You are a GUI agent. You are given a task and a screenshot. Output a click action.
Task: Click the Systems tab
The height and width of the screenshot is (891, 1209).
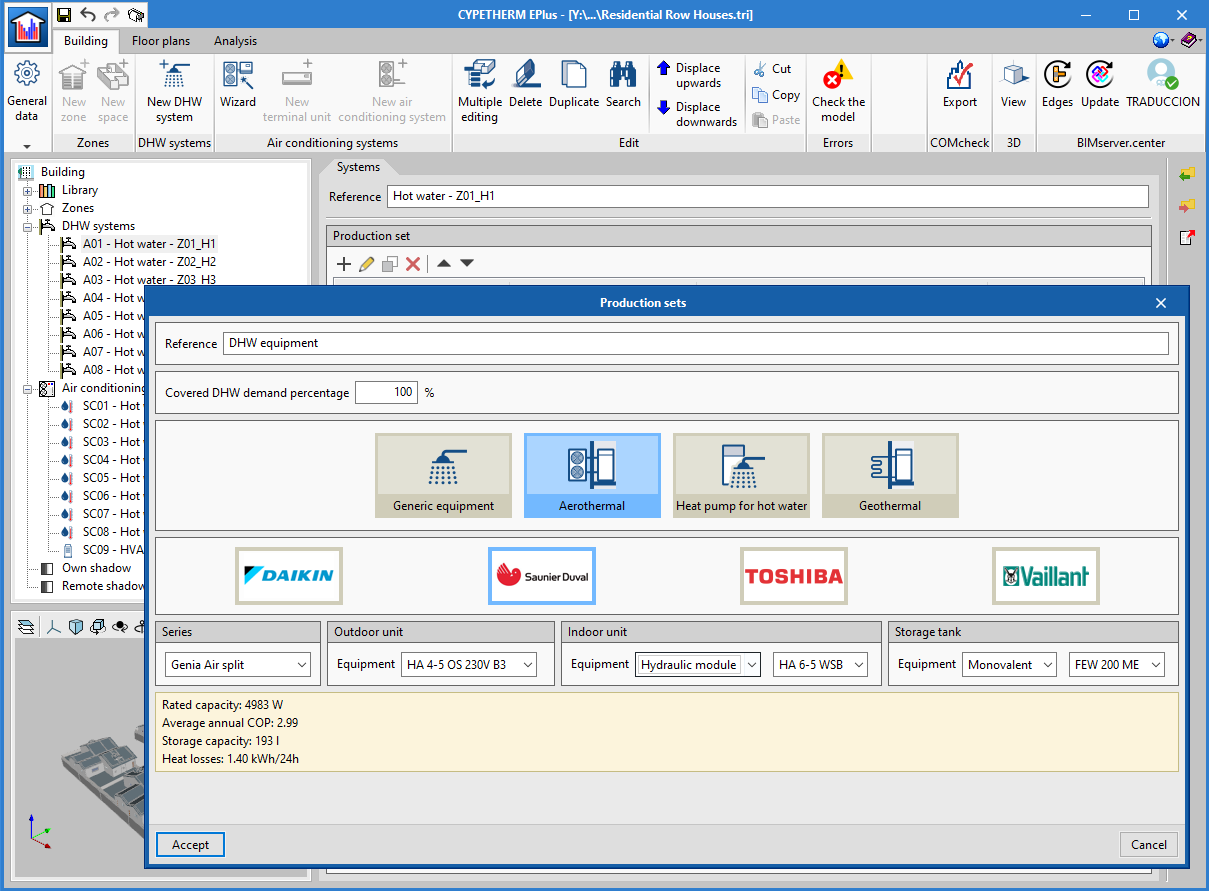click(x=358, y=167)
